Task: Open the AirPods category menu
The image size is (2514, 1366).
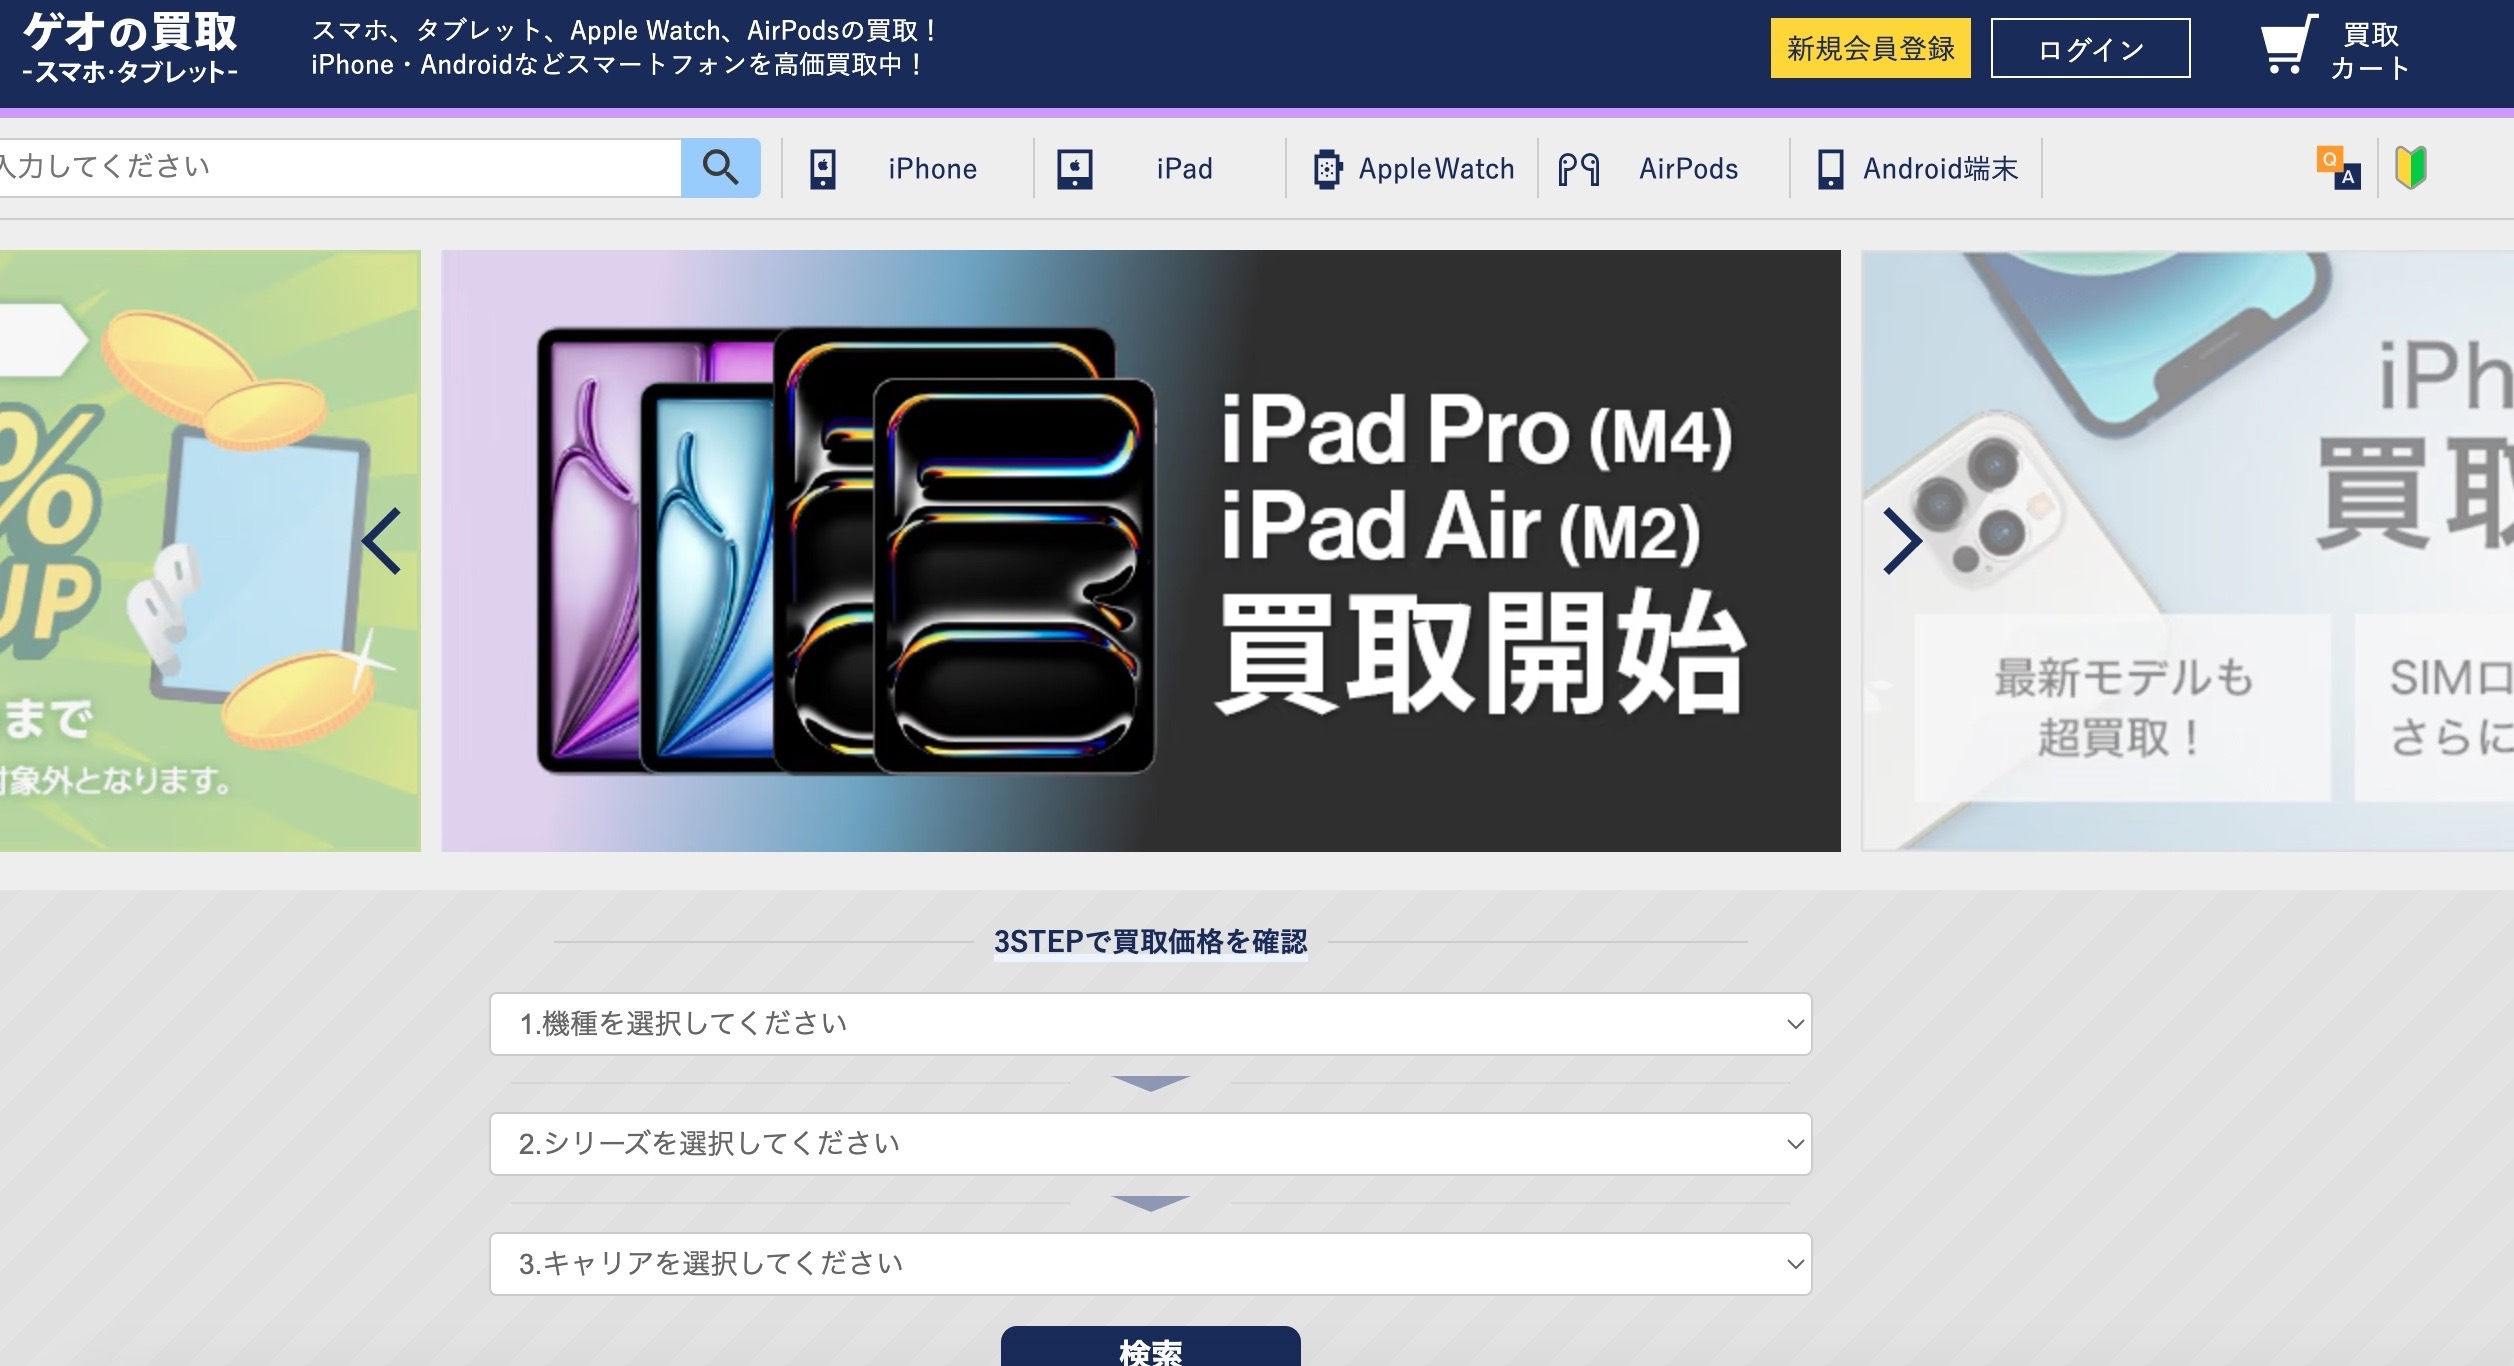Action: [x=1663, y=168]
